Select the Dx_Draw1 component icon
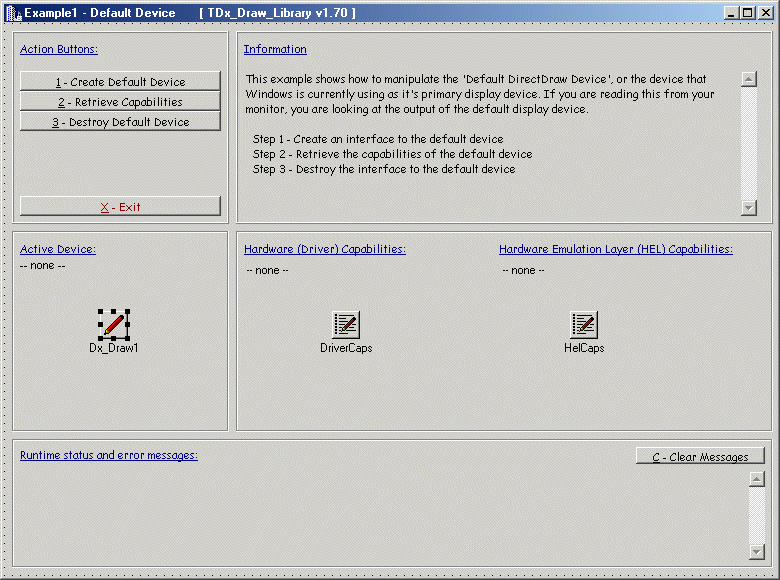Screen dimensions: 780x580 pos(114,324)
